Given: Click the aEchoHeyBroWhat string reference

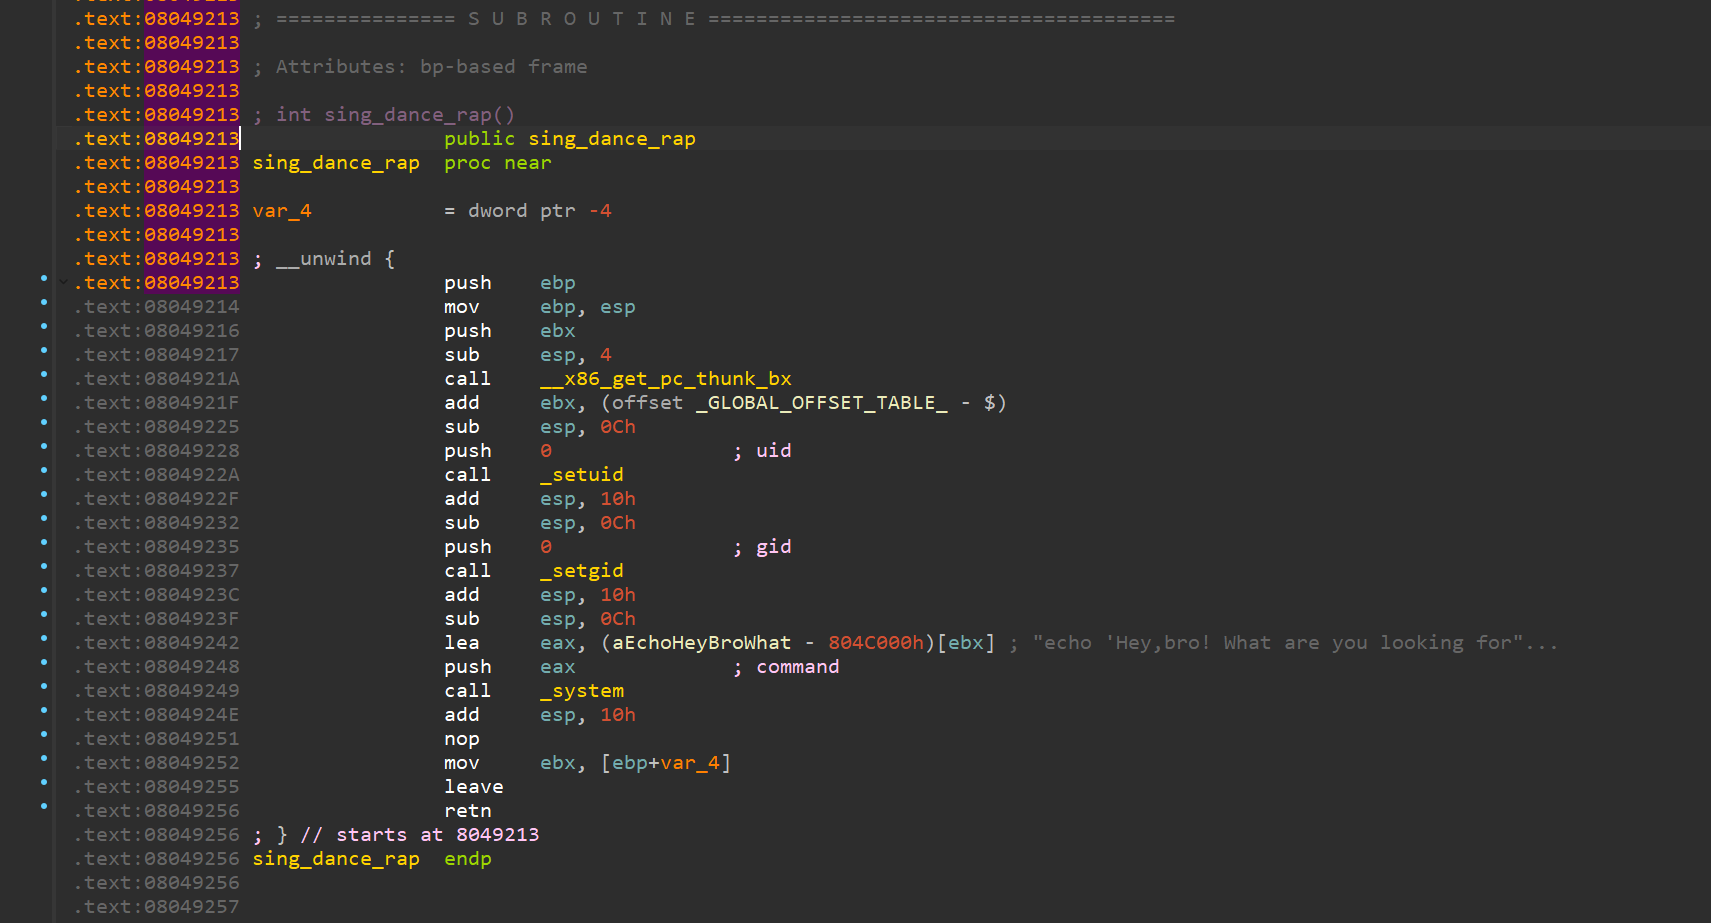Looking at the screenshot, I should [701, 643].
